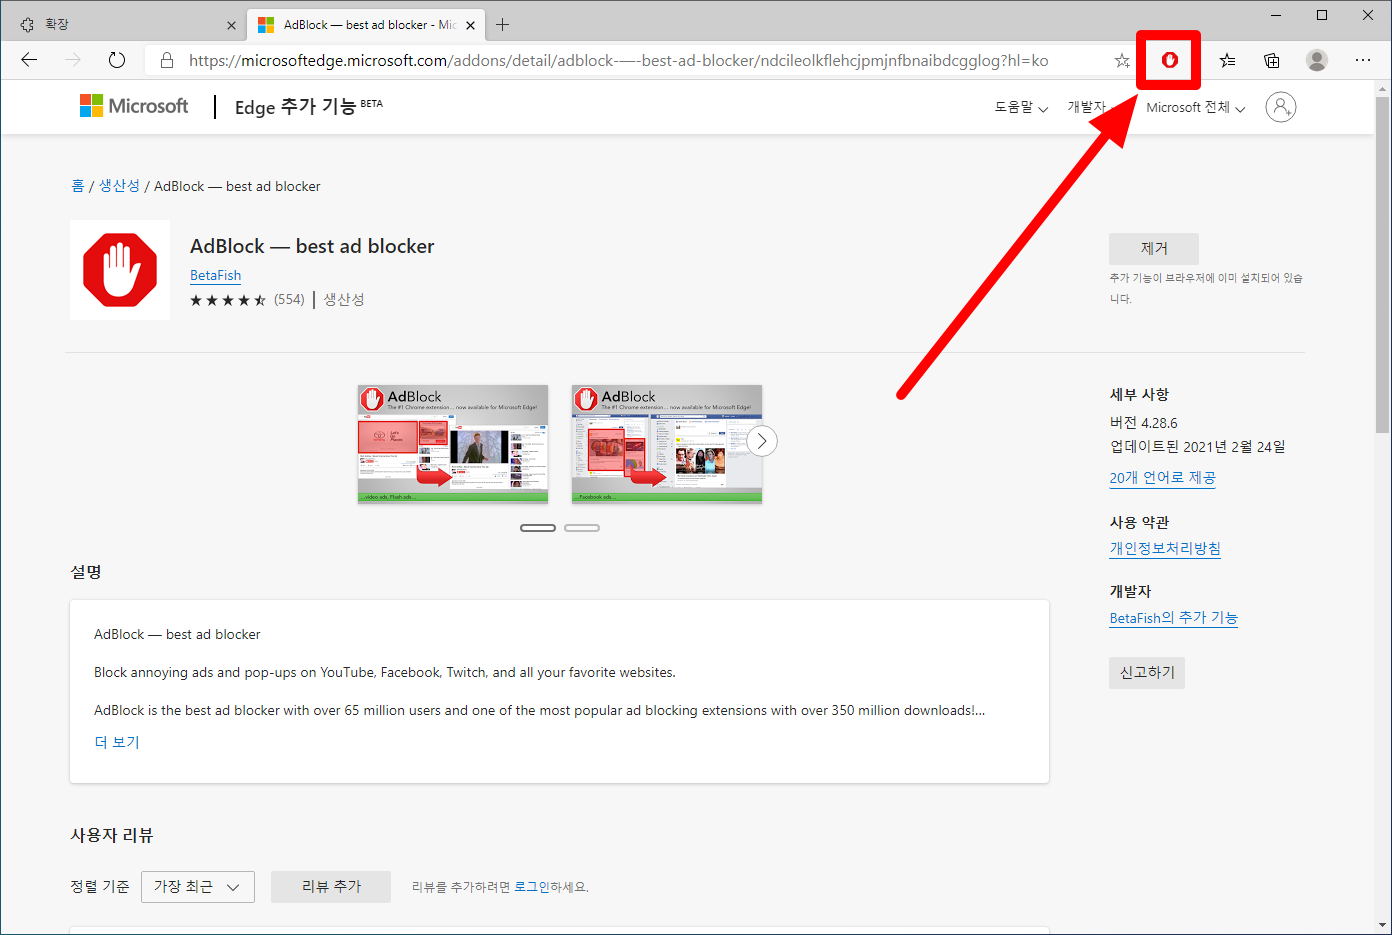Screen dimensions: 1392x935
Task: Open the Edge settings and more menu
Action: click(1363, 60)
